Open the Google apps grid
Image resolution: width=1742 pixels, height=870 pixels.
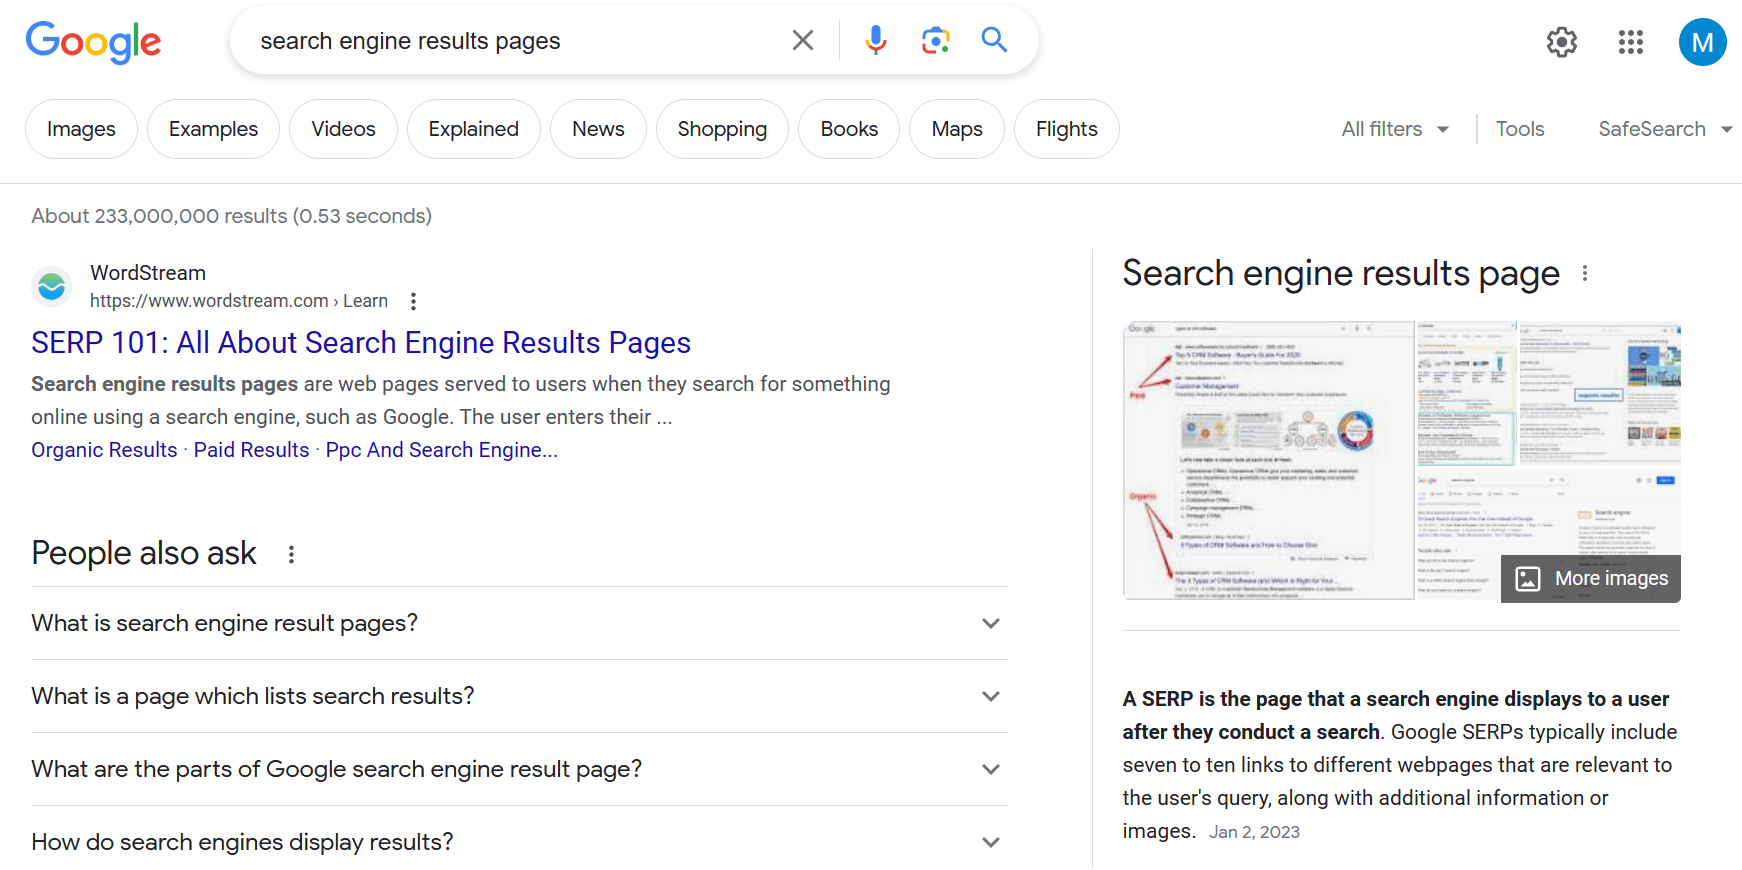(x=1631, y=42)
